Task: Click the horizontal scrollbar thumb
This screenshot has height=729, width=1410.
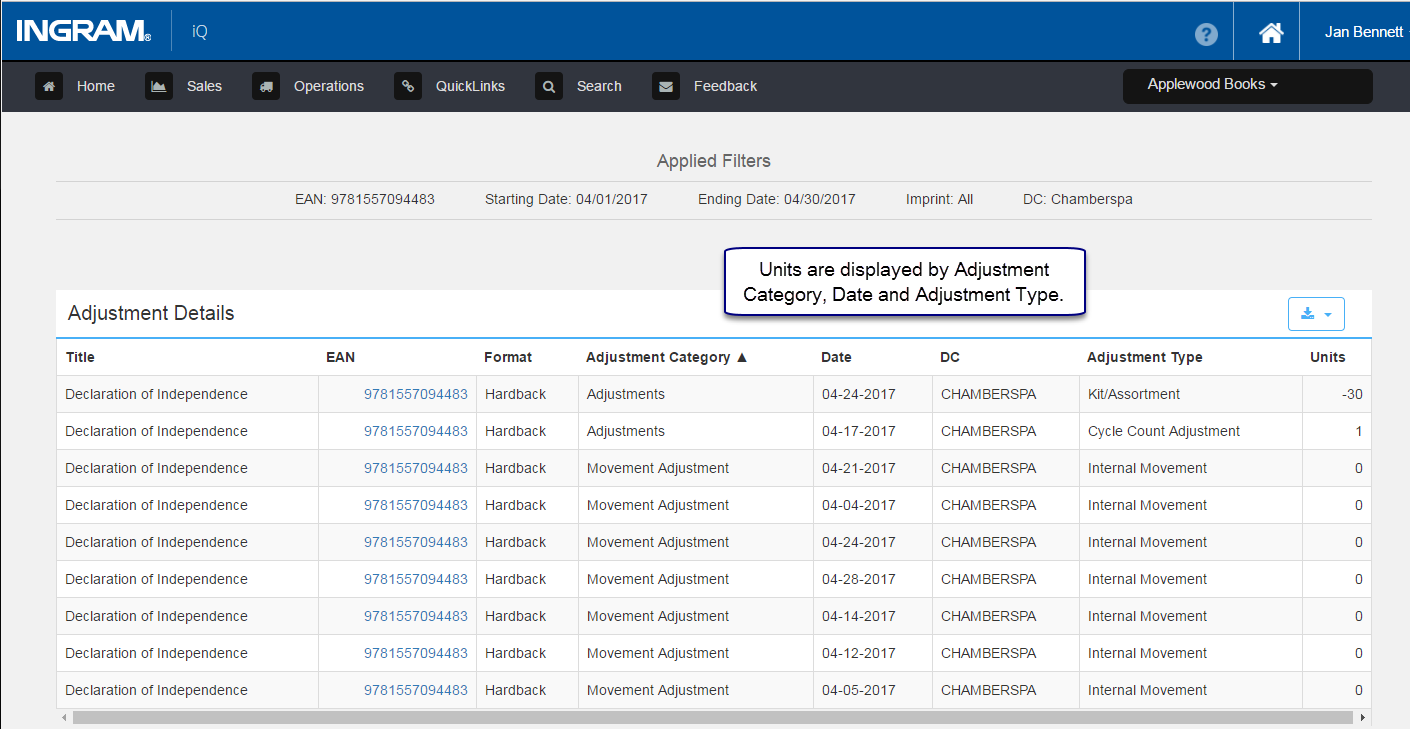Action: pos(713,718)
